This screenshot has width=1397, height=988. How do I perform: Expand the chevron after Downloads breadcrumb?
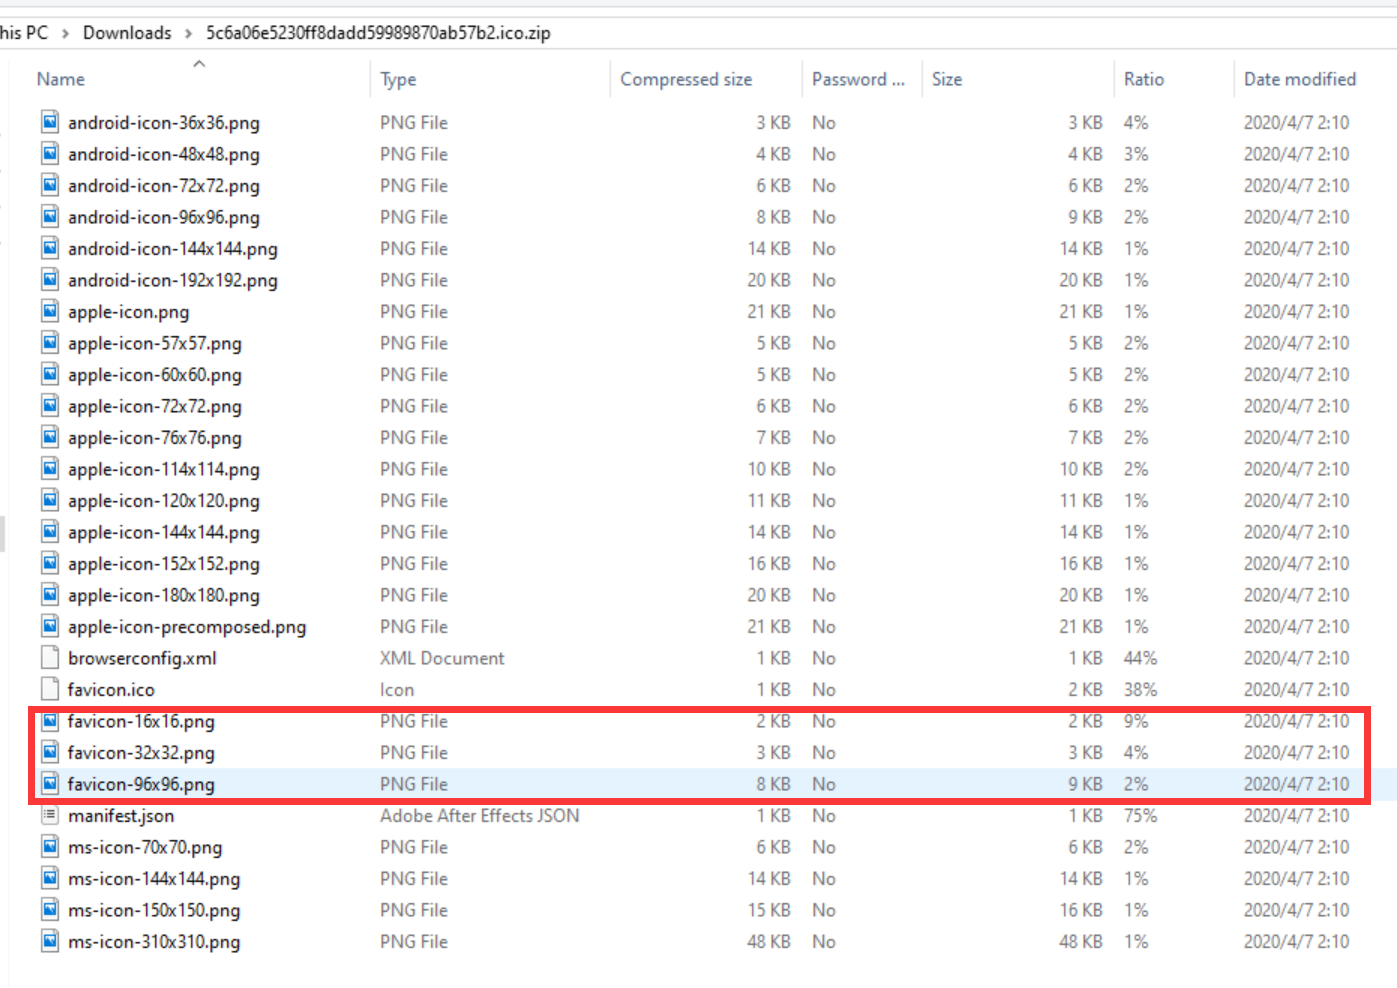click(188, 33)
